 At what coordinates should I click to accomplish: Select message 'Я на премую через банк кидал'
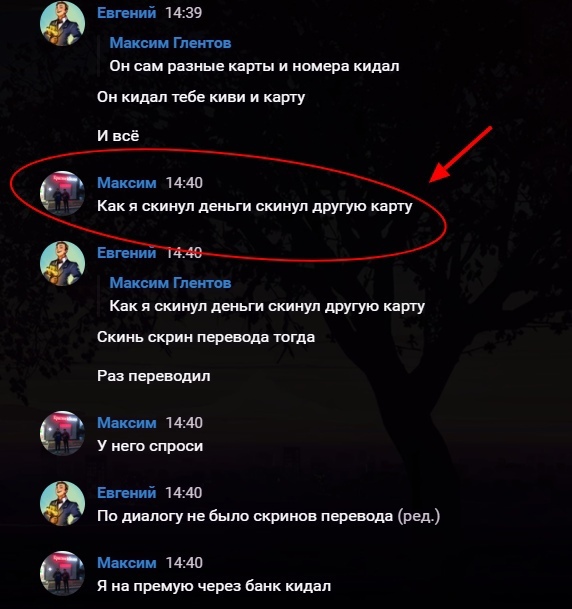214,586
